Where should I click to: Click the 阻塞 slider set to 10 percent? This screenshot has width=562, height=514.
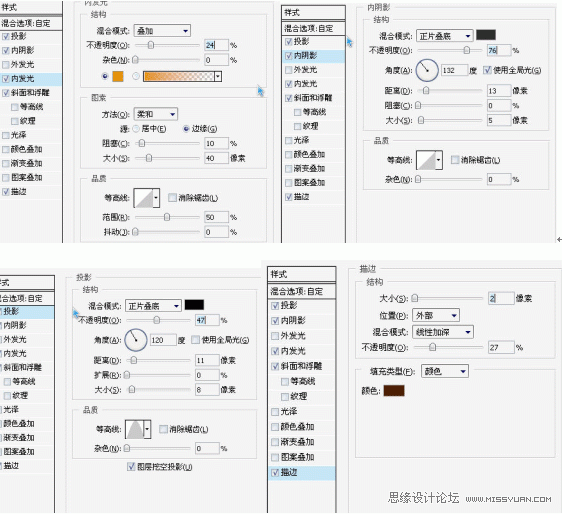coord(142,143)
